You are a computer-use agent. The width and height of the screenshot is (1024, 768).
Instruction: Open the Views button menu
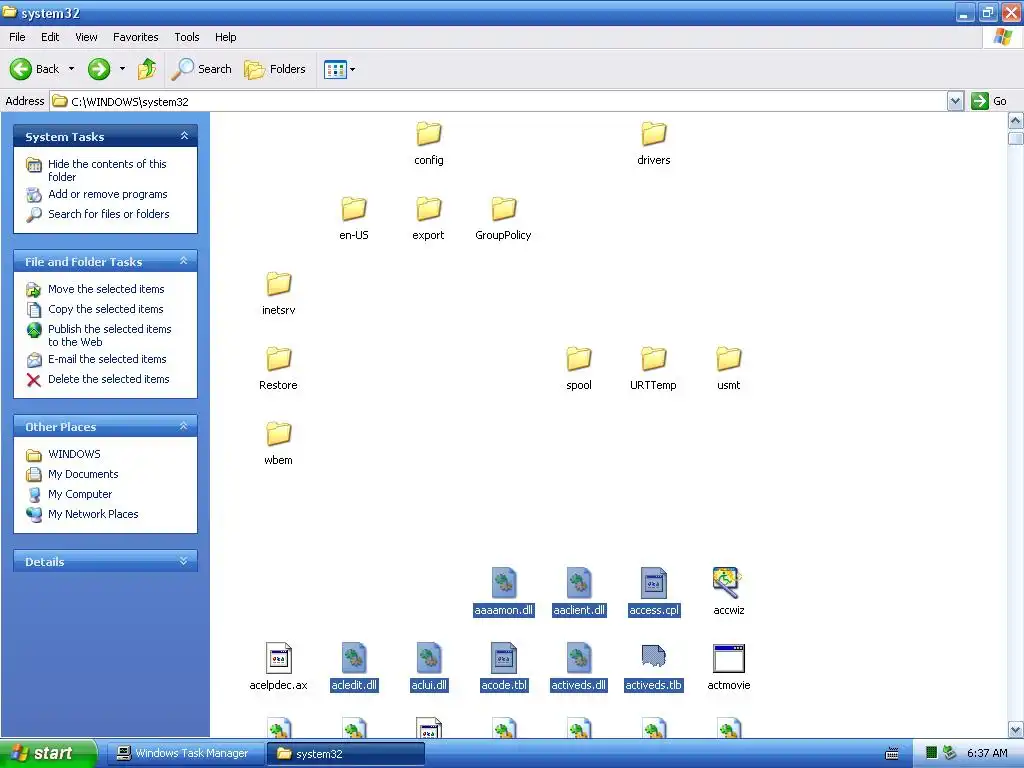pyautogui.click(x=340, y=69)
